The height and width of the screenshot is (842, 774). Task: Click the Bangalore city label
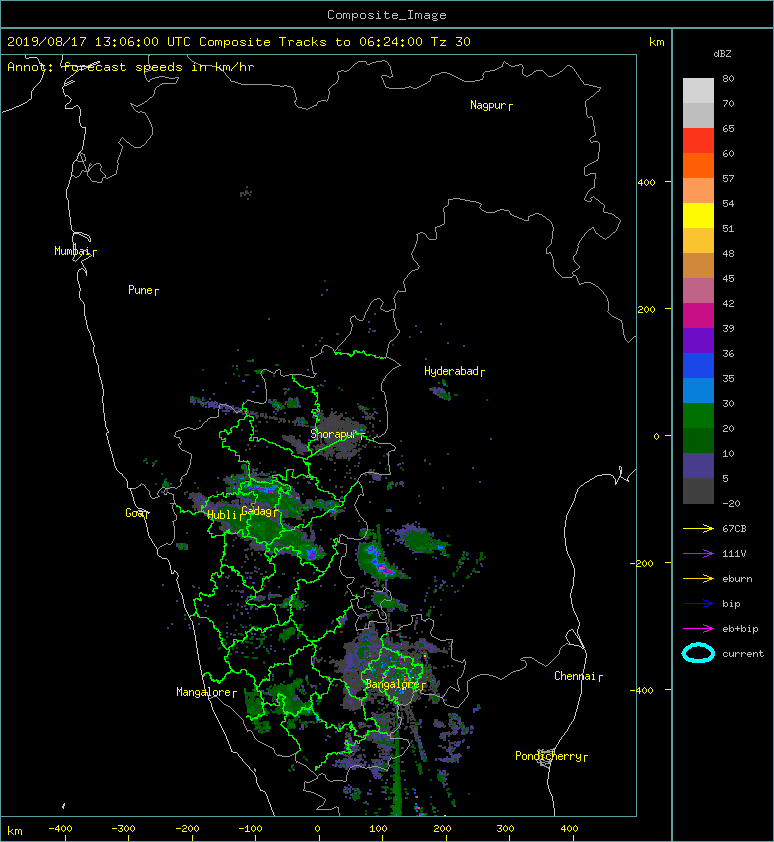395,685
